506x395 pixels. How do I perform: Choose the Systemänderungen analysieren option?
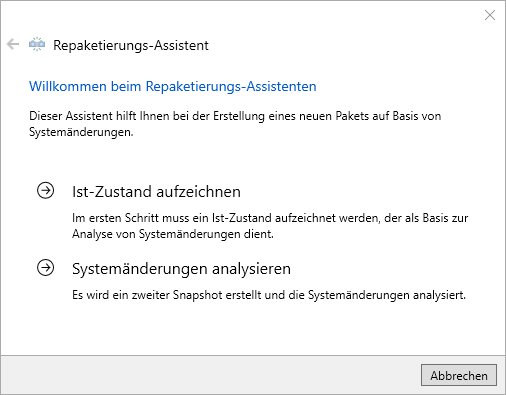181,269
